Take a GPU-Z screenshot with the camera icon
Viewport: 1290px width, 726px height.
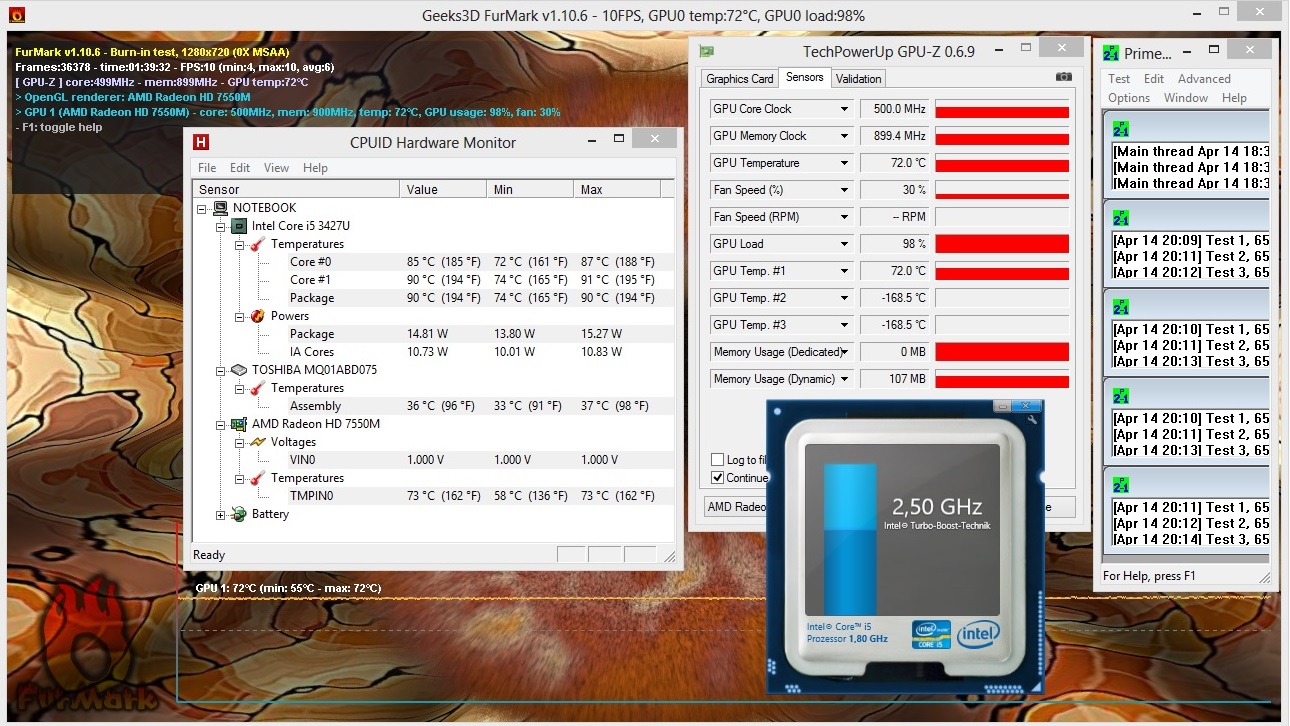(1063, 77)
